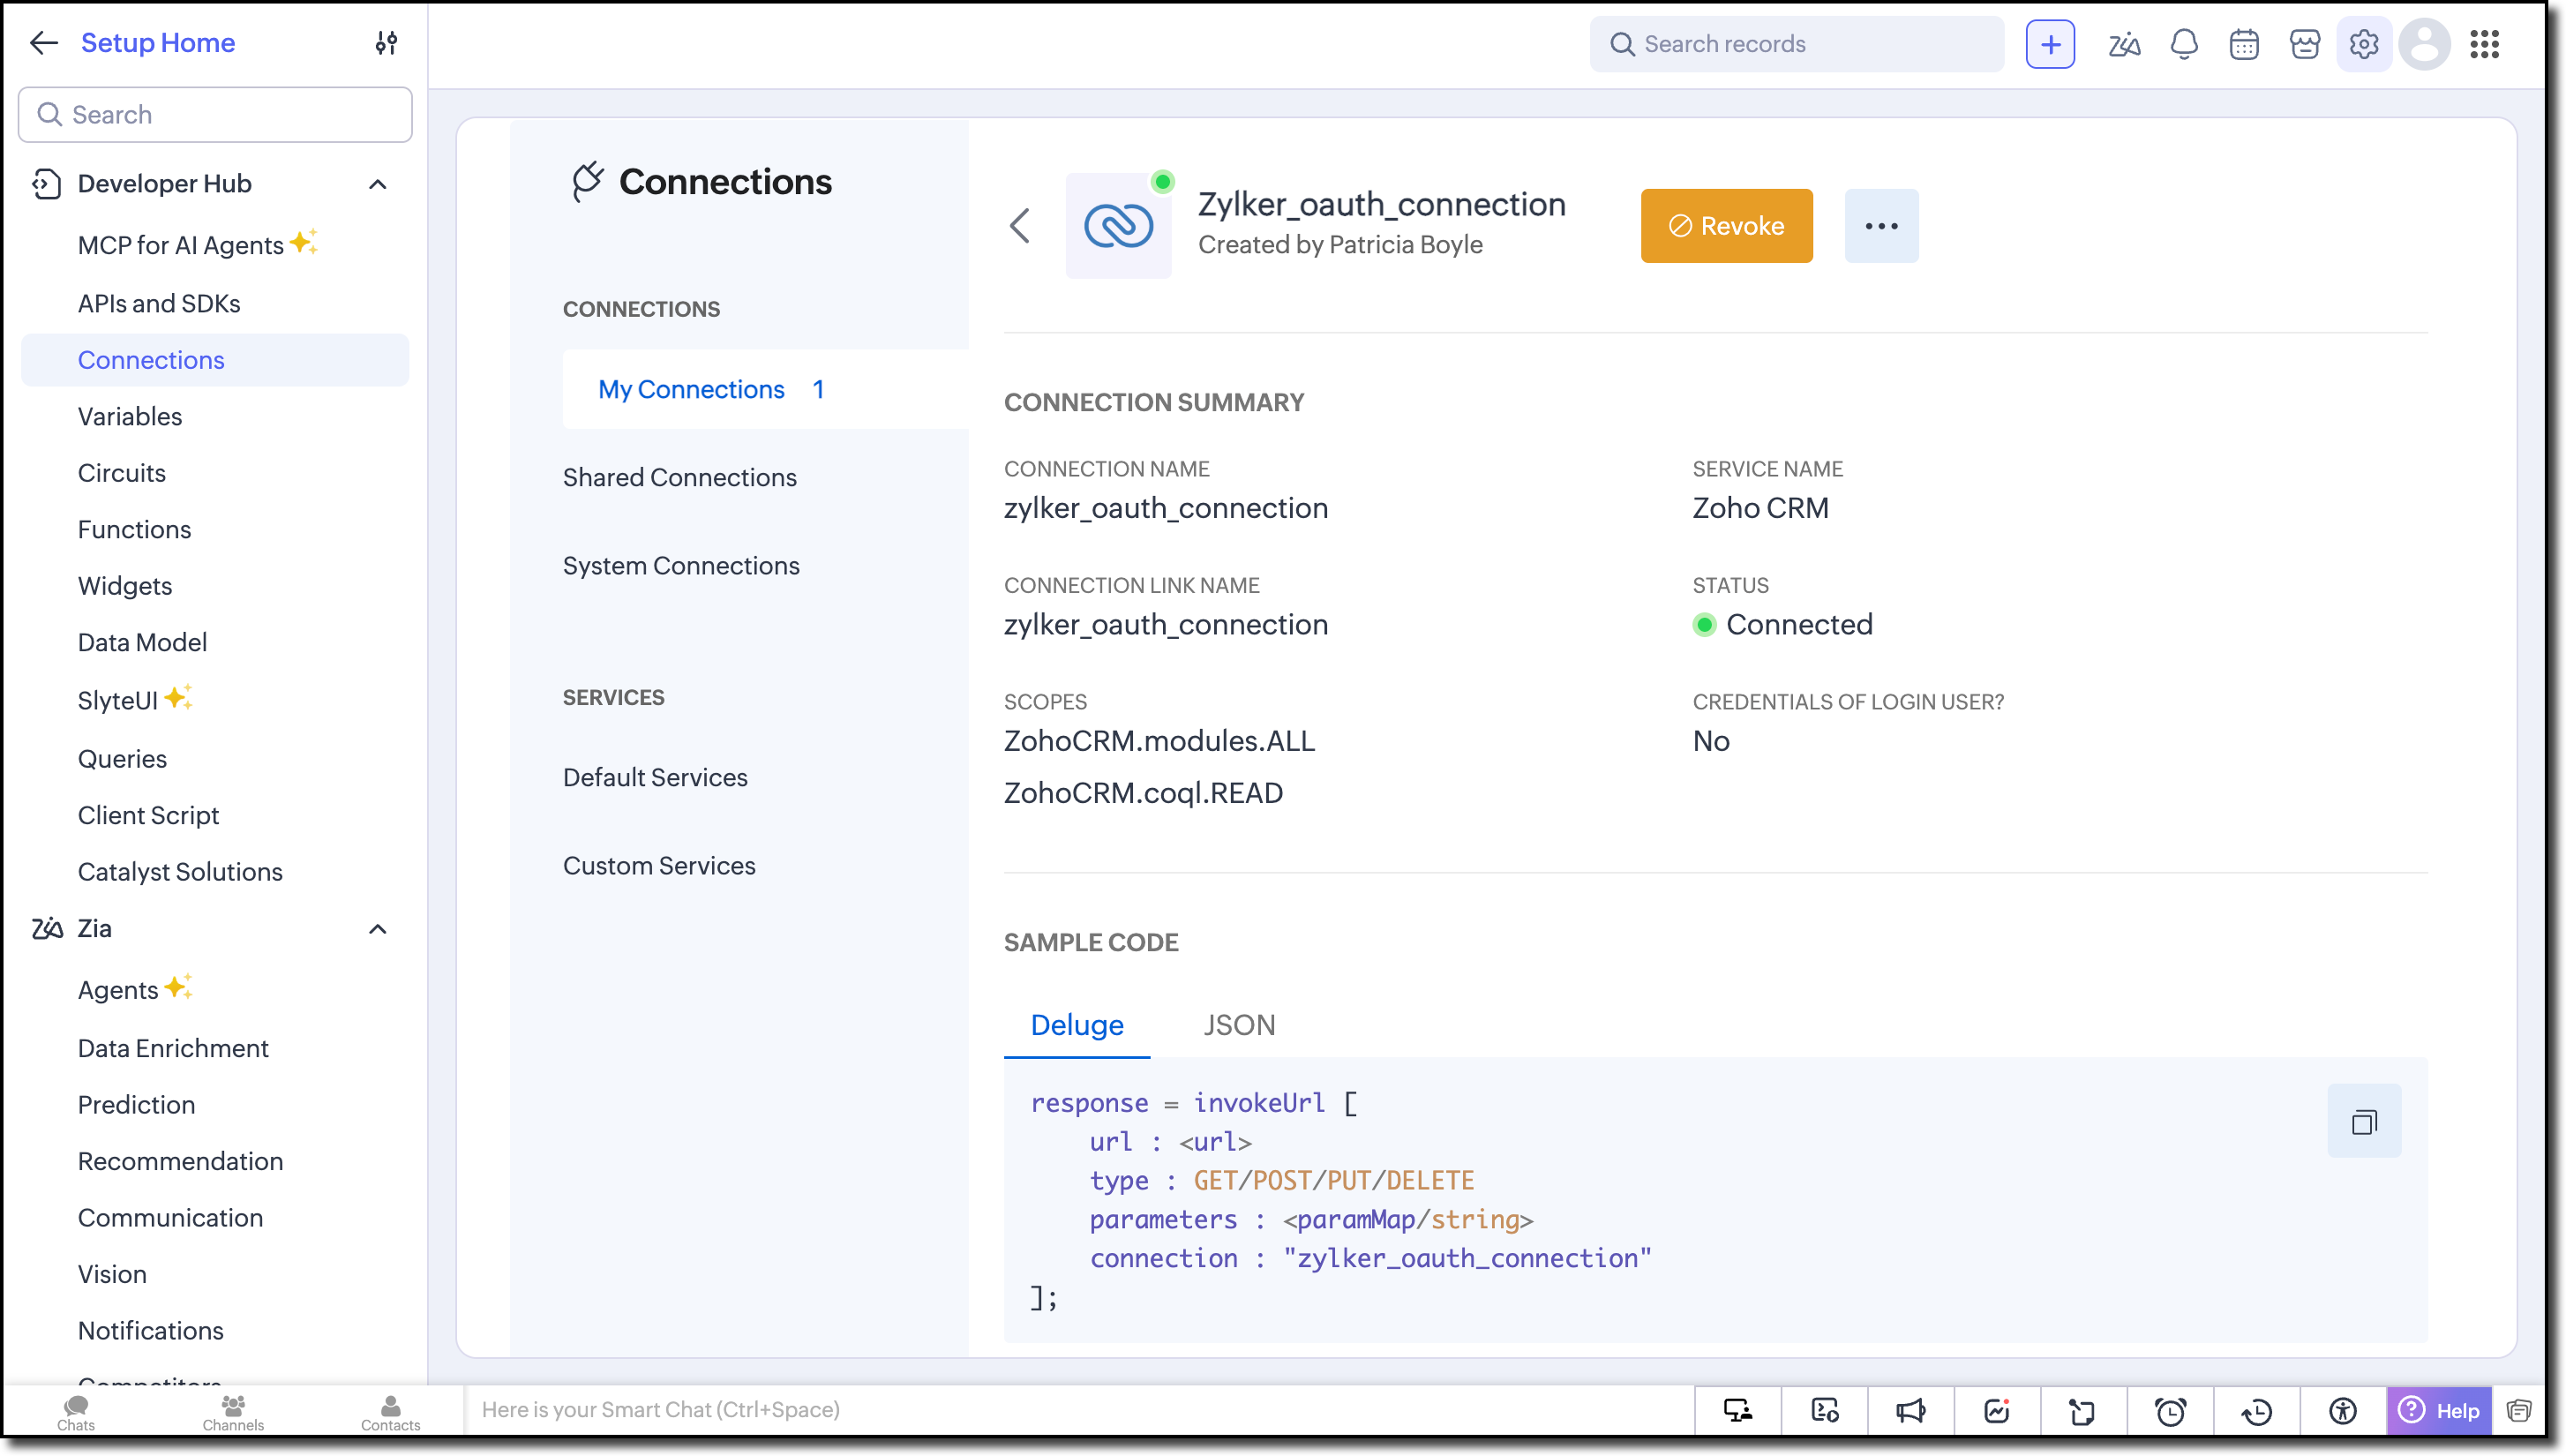The image size is (2566, 1456).
Task: Open the setup filter settings icon
Action: click(x=386, y=43)
